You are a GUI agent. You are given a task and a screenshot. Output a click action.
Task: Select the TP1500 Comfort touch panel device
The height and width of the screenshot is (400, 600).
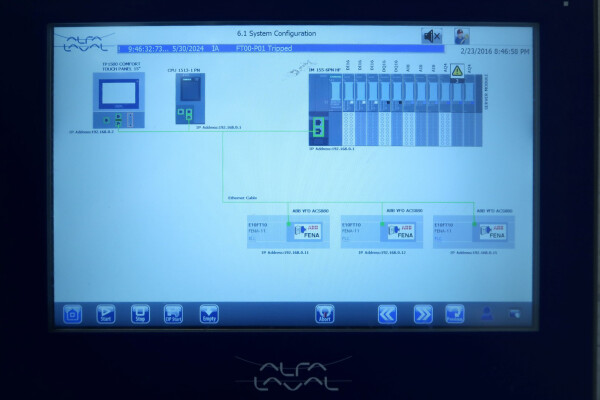[x=119, y=98]
